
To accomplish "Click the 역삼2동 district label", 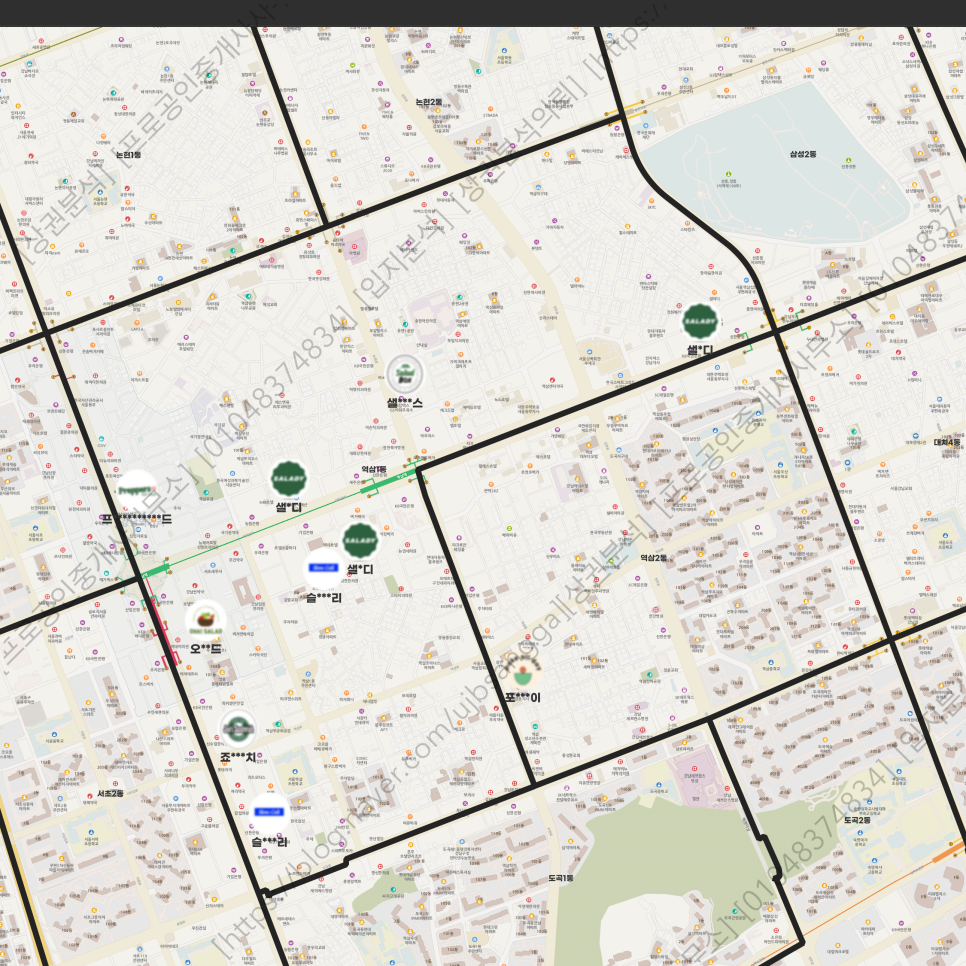I will (x=654, y=558).
